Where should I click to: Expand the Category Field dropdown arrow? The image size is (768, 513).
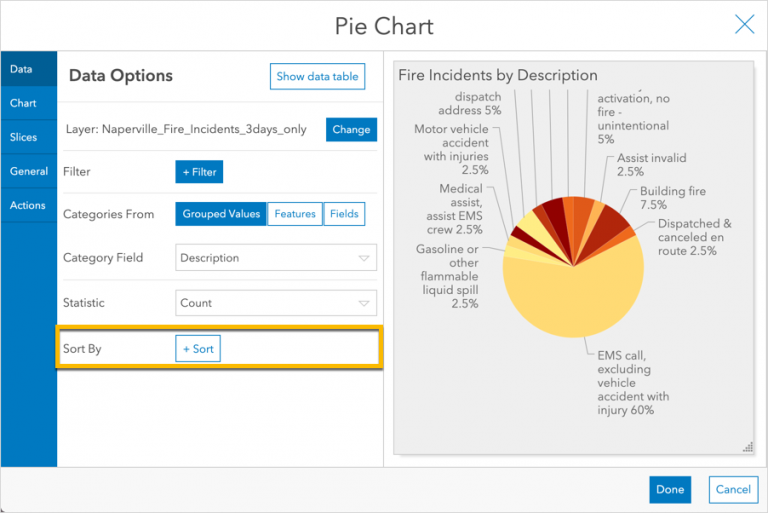pyautogui.click(x=364, y=258)
